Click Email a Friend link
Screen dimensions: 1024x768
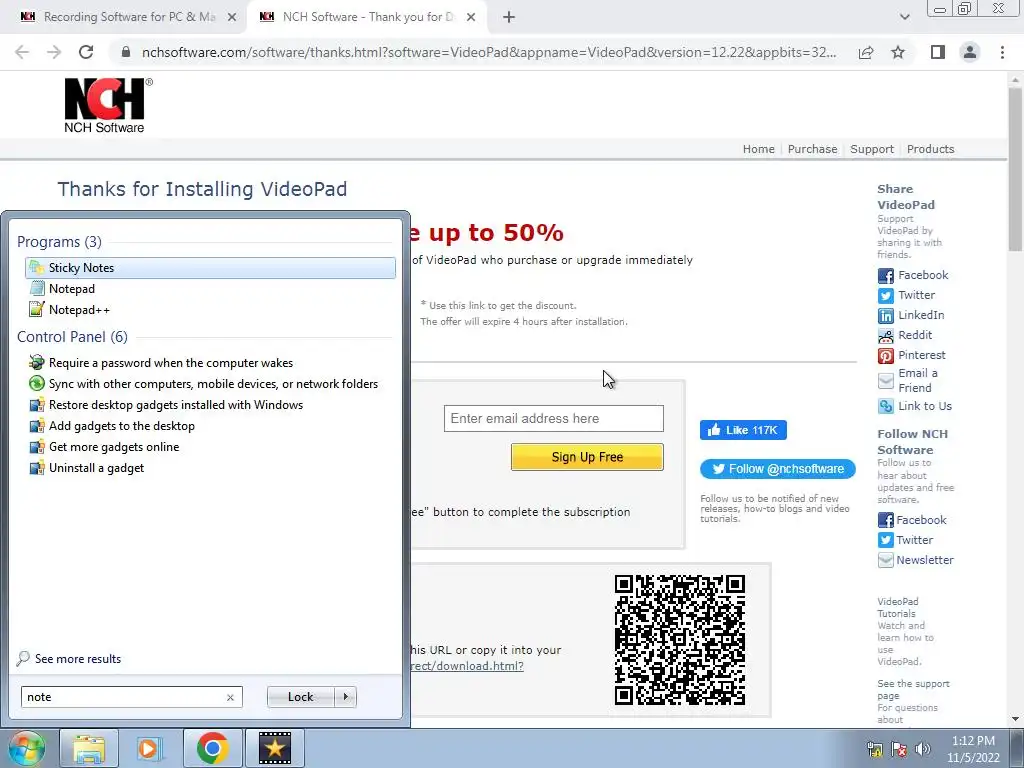tap(908, 380)
